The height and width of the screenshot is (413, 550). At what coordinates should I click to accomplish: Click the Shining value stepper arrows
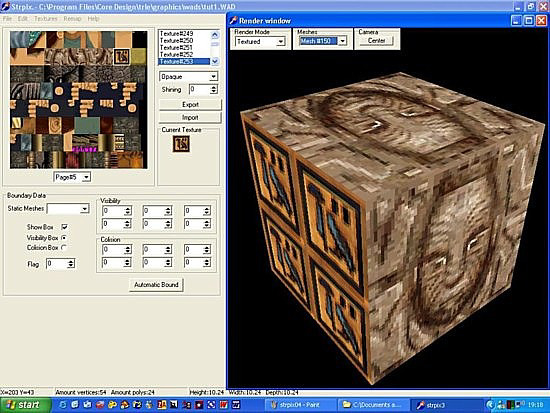(213, 89)
